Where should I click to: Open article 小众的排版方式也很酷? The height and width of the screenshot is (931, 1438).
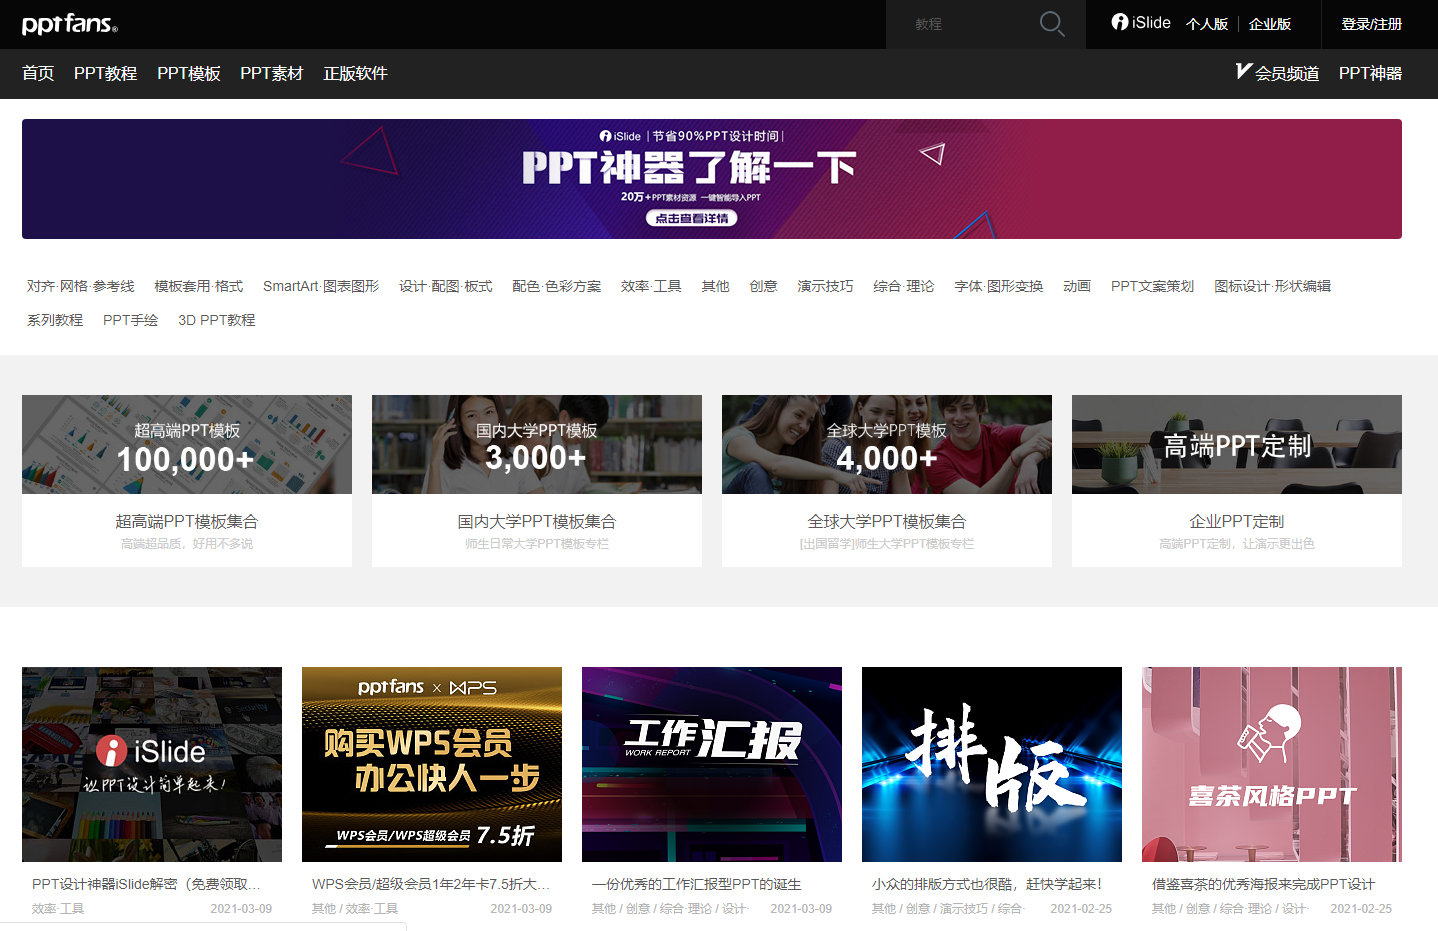(x=987, y=884)
